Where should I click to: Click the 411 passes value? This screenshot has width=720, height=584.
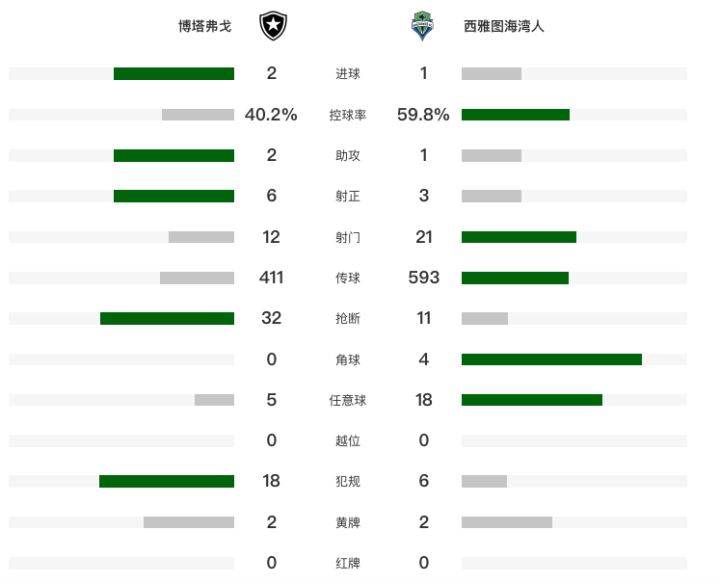pos(271,277)
